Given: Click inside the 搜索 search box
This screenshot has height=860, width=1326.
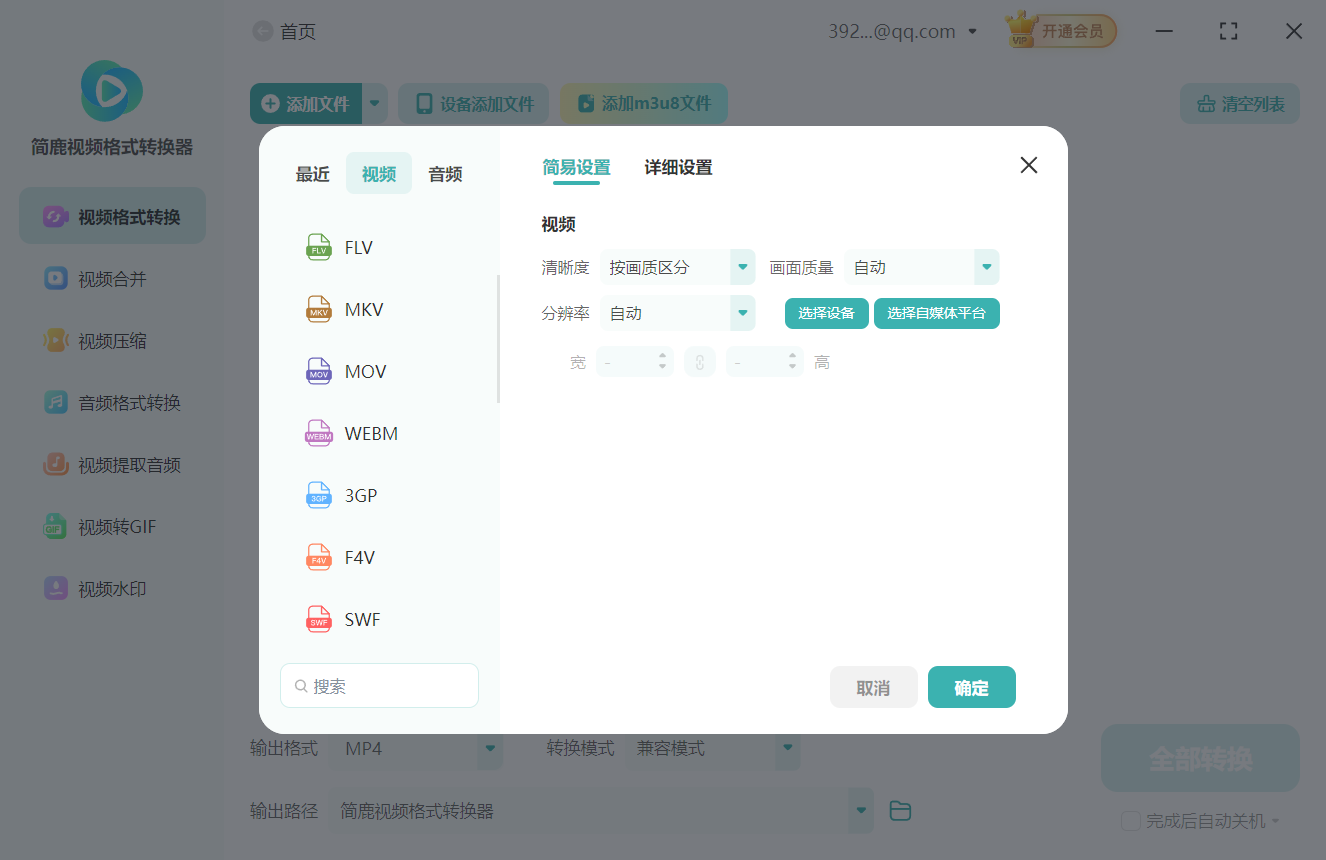Looking at the screenshot, I should pos(379,685).
